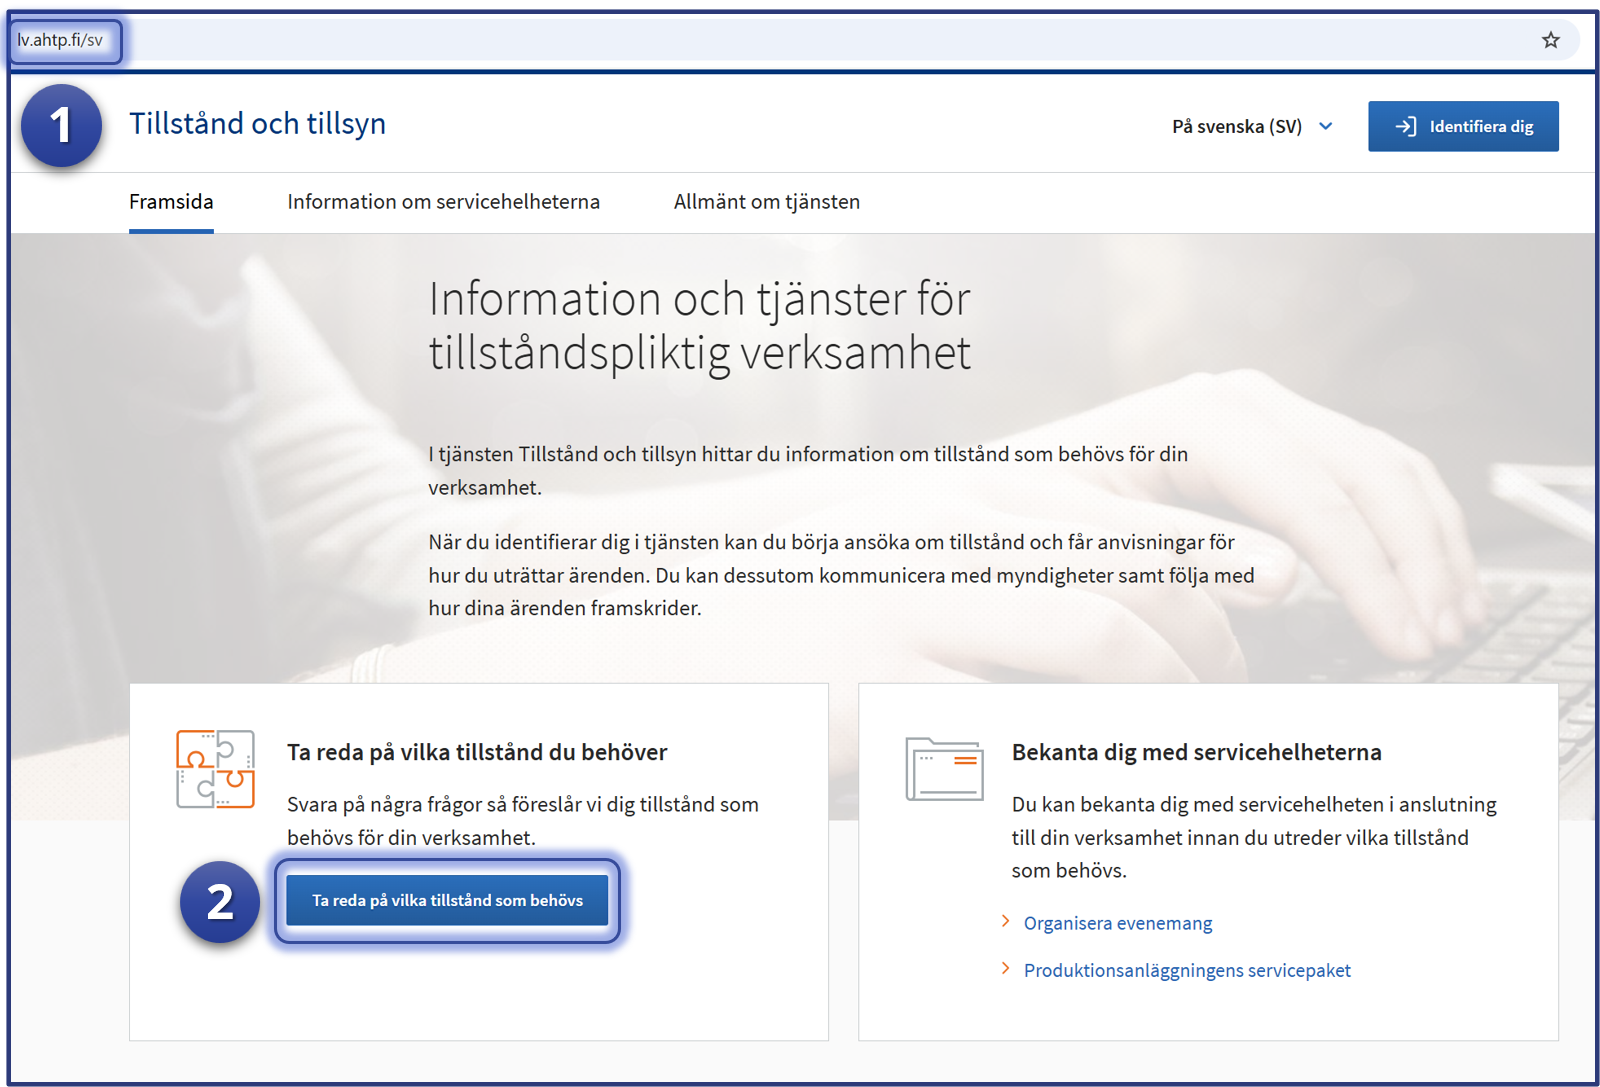This screenshot has width=1600, height=1087.
Task: Open the Organisera evenemang link
Action: (x=1117, y=923)
